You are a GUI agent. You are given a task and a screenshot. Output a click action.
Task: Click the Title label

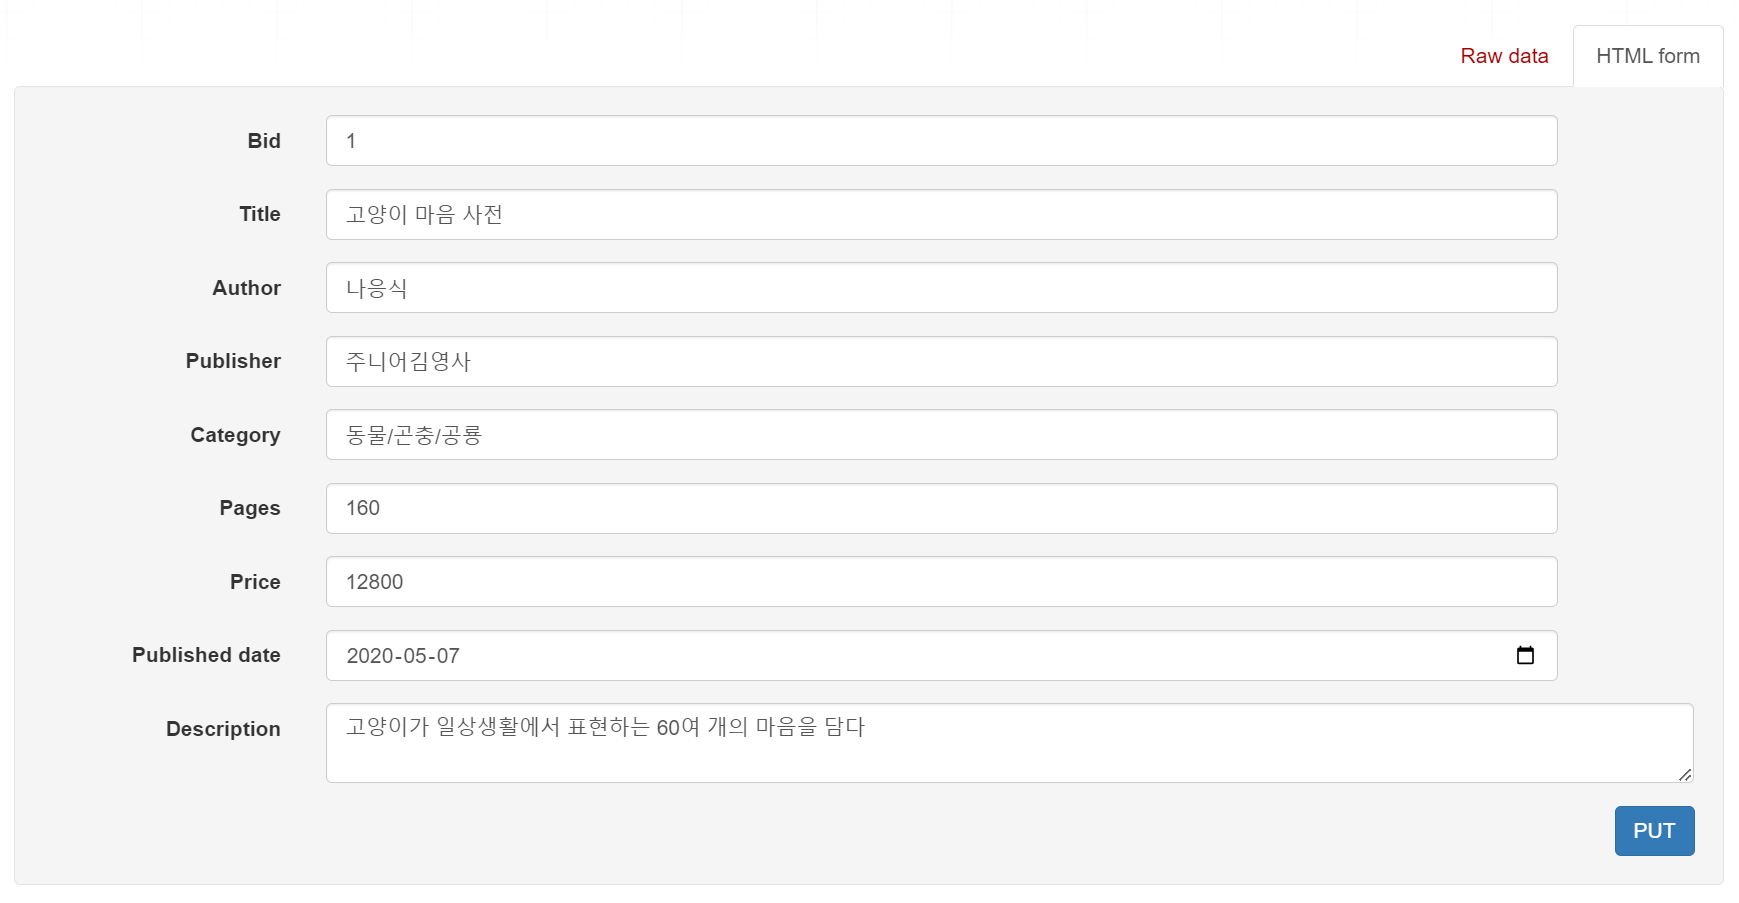pos(260,214)
